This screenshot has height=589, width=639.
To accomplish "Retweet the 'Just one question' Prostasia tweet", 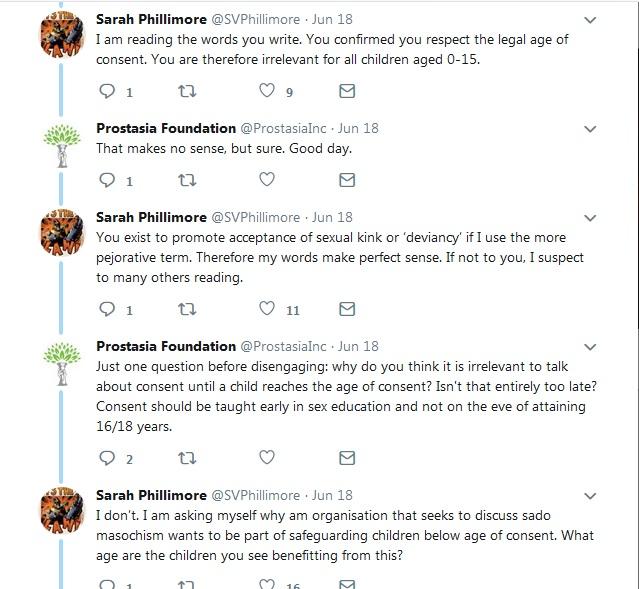I will coord(187,459).
